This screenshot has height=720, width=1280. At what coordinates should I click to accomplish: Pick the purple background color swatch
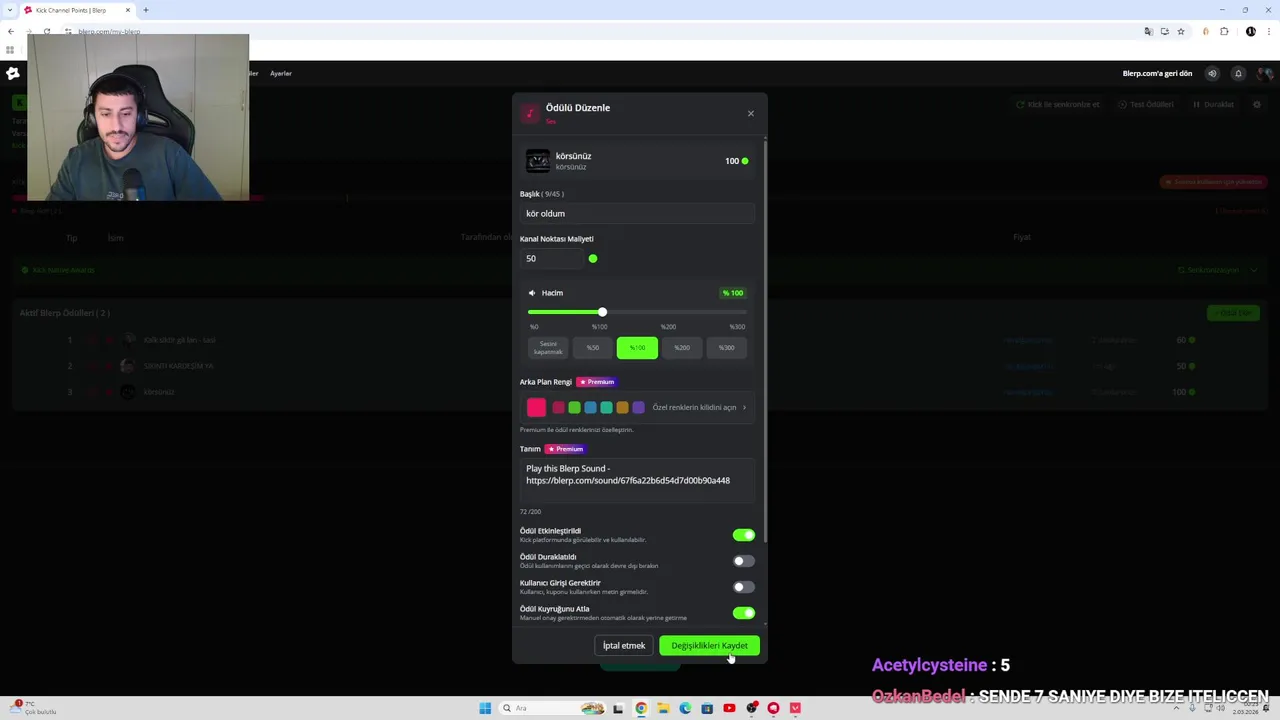tap(638, 408)
